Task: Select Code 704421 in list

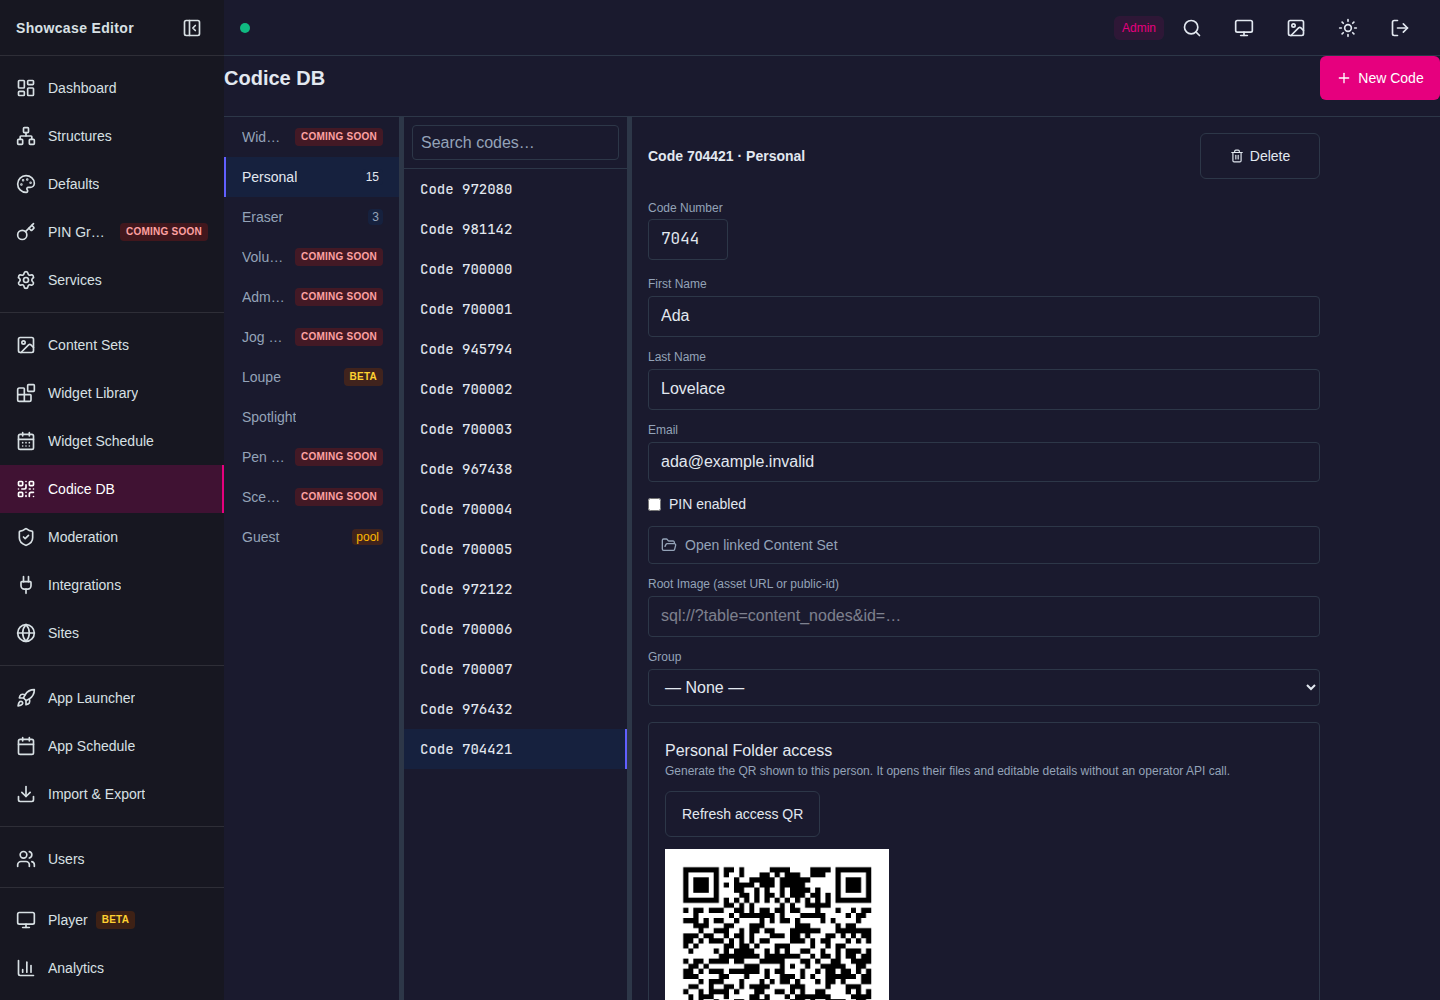Action: coord(515,749)
